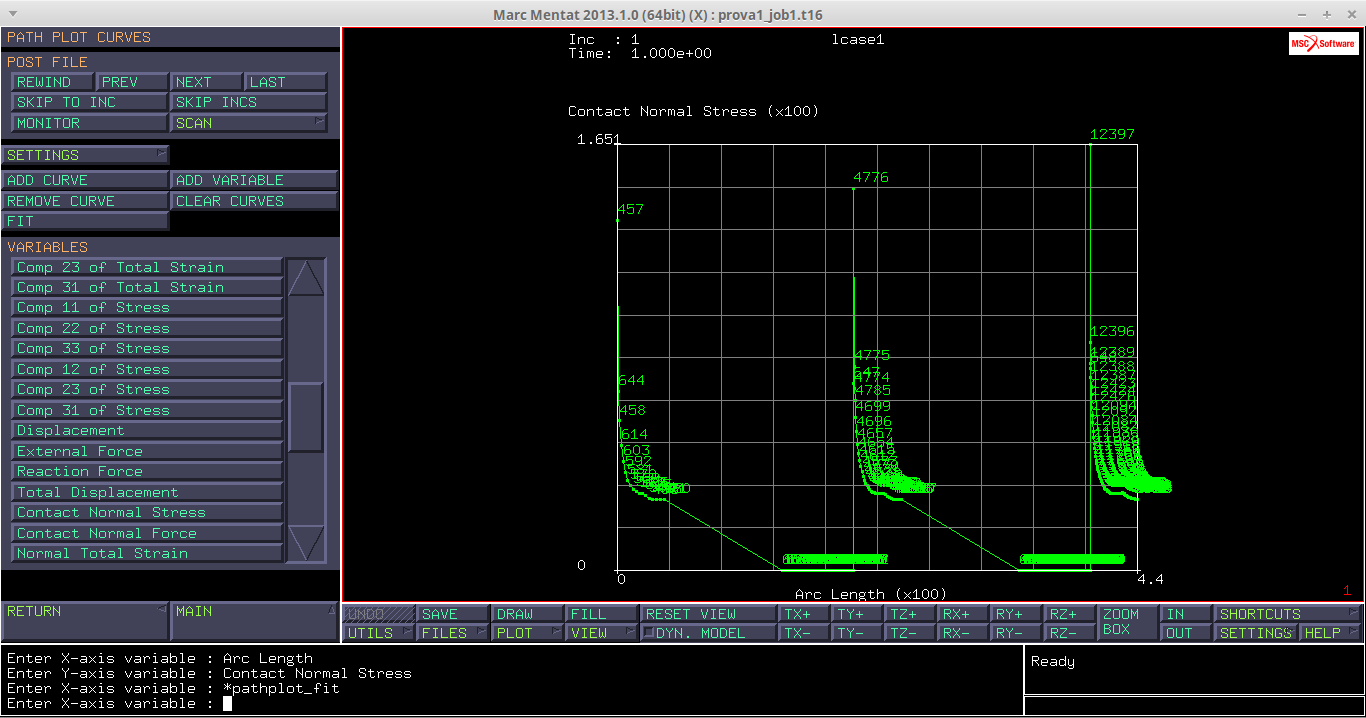Click the RY- rotate button

(x=1016, y=633)
